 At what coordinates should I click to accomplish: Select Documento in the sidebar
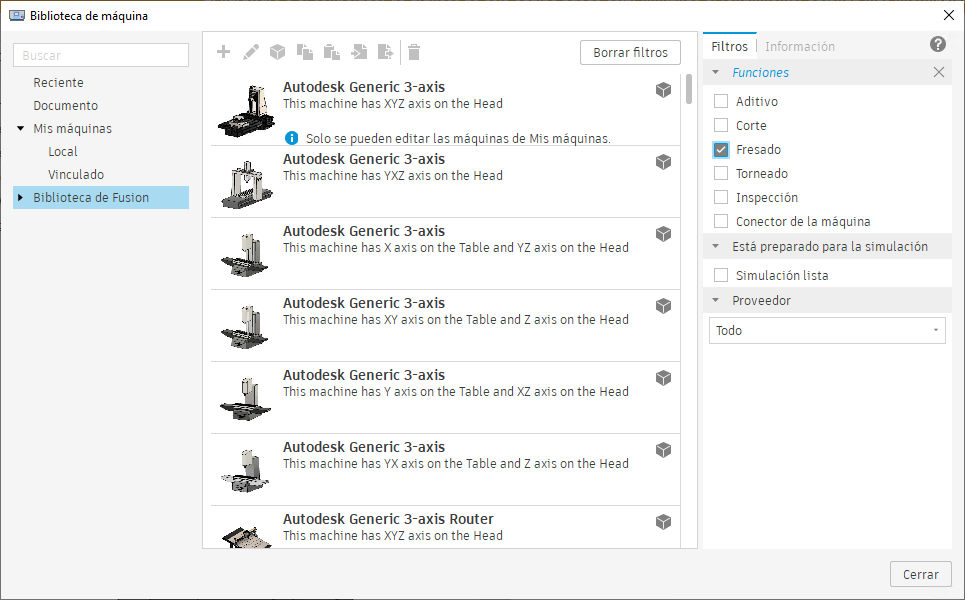[65, 105]
